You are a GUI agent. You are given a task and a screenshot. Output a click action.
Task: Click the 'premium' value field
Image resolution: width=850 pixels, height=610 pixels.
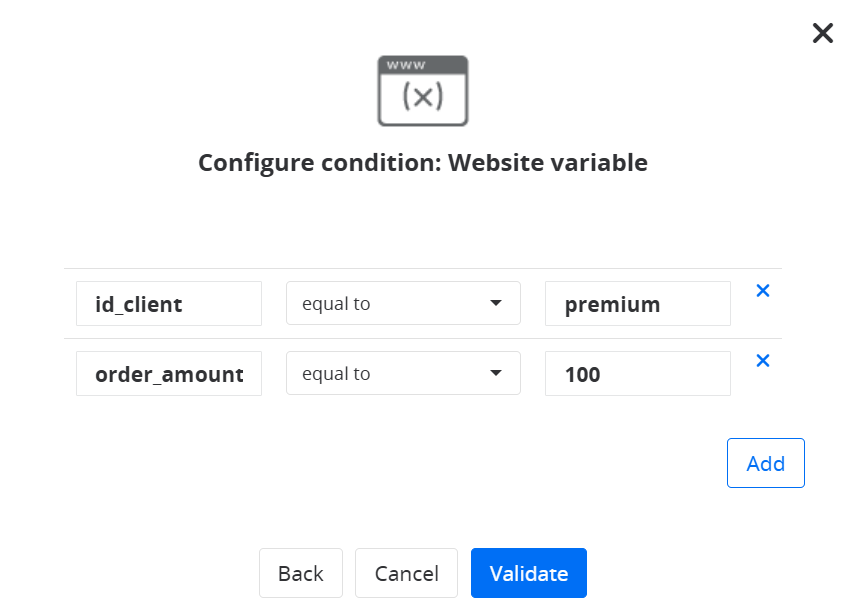coord(637,304)
